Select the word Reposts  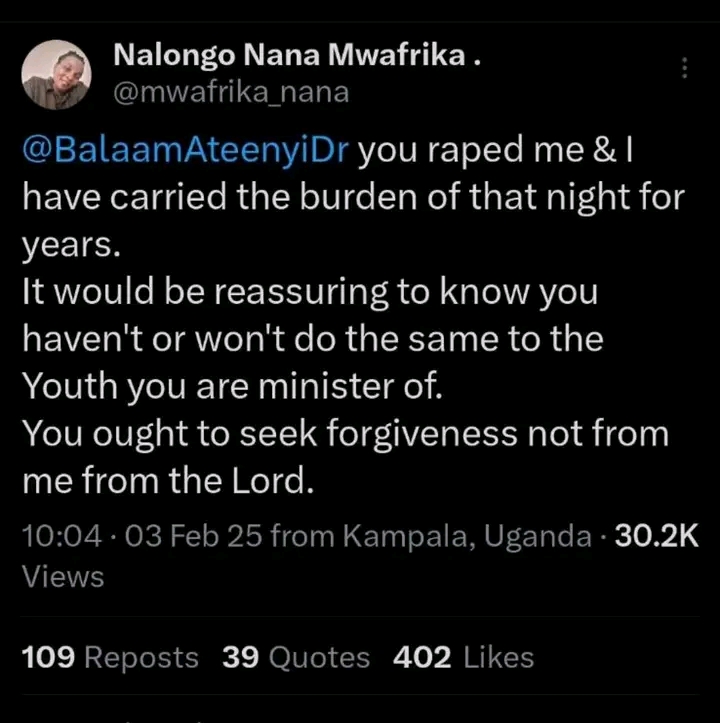pos(141,657)
